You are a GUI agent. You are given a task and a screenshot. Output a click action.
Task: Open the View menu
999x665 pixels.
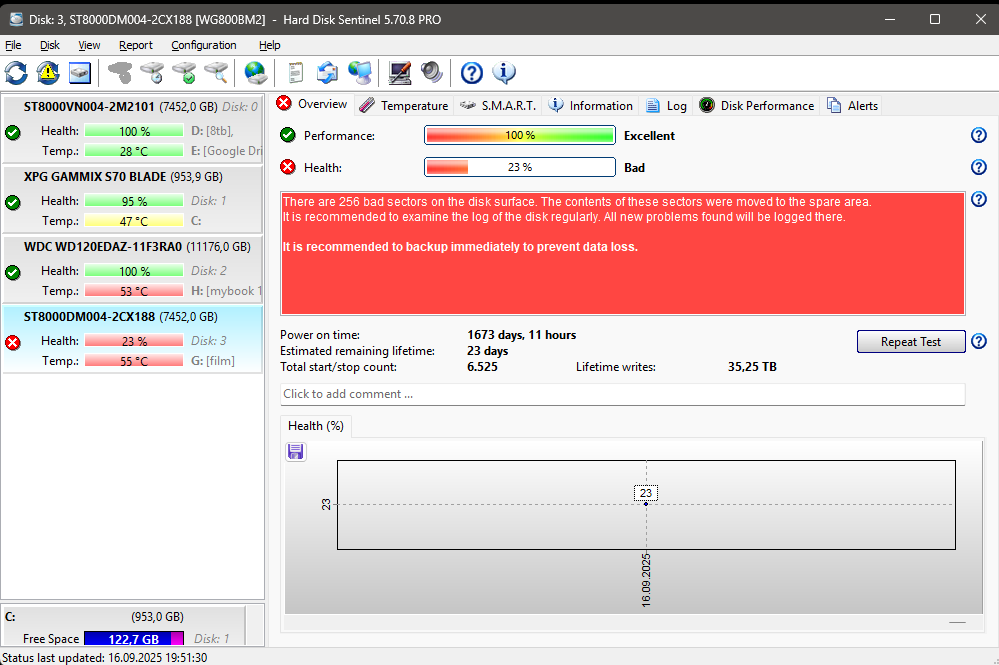(x=89, y=45)
